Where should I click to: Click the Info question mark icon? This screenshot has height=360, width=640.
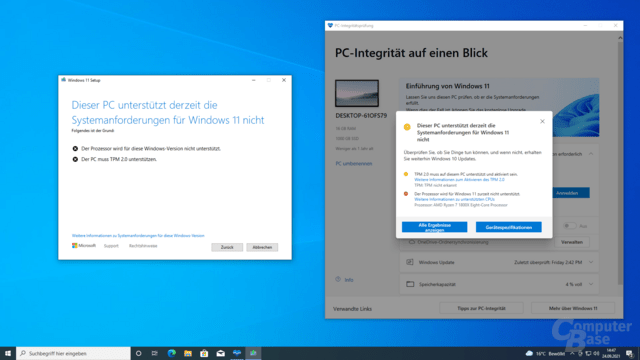pyautogui.click(x=338, y=280)
